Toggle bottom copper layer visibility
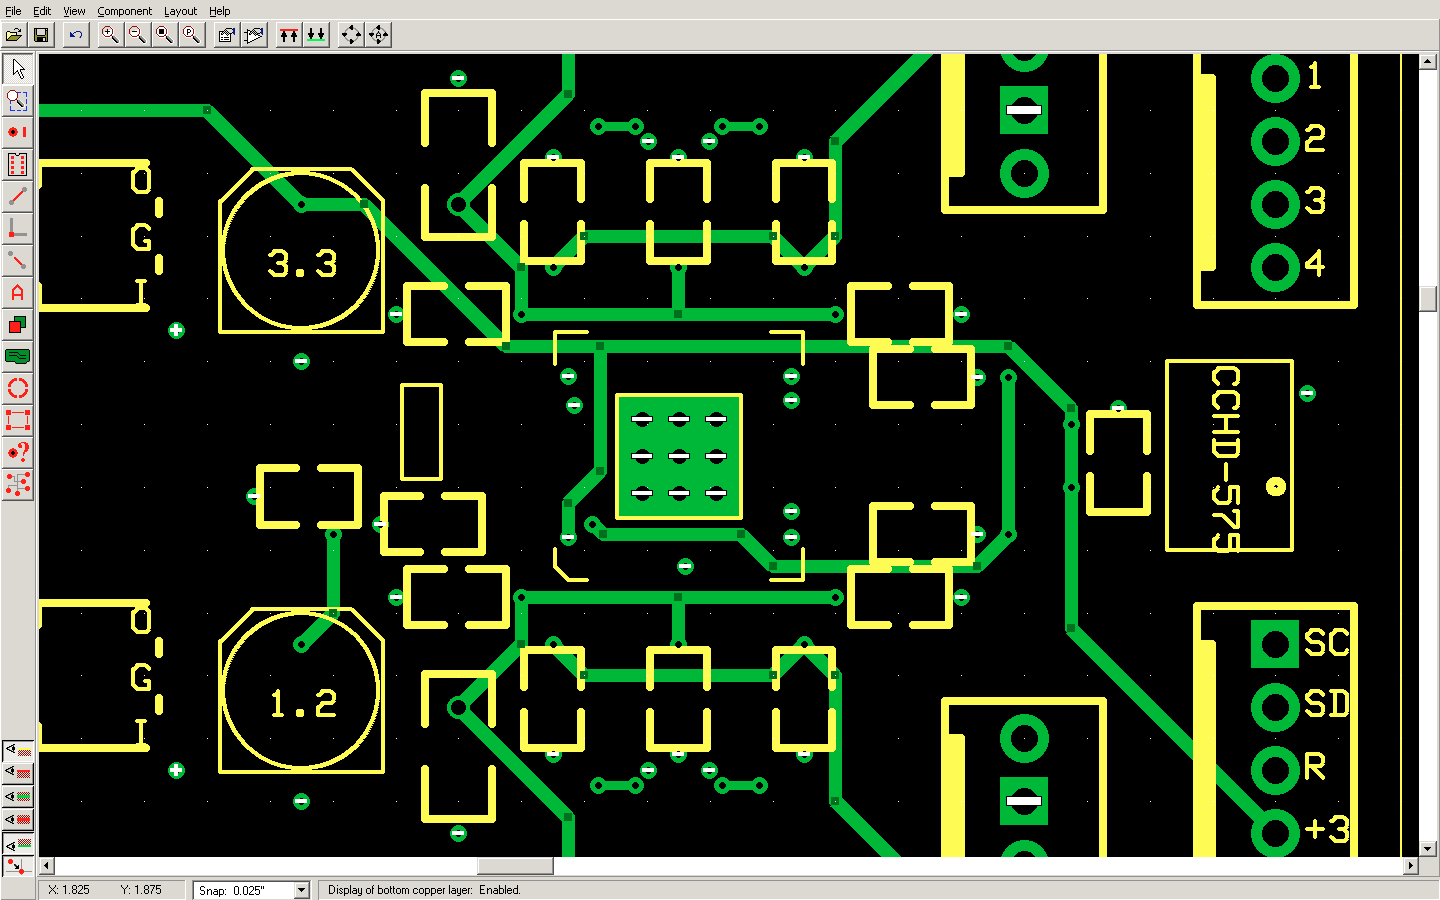Viewport: 1440px width, 900px height. (18, 844)
